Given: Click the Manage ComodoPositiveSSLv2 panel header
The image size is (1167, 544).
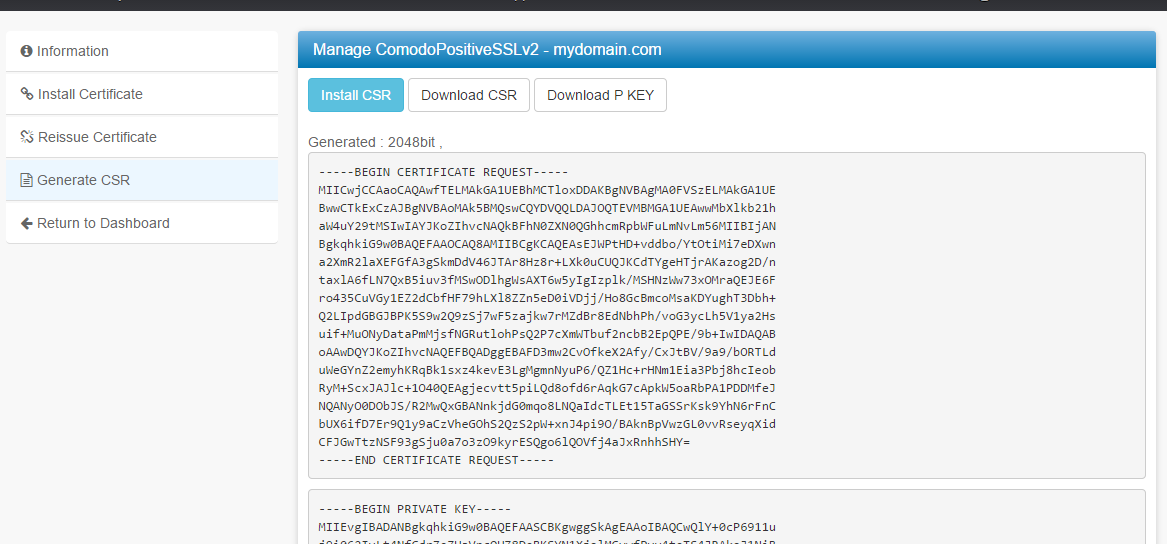Looking at the screenshot, I should tap(726, 50).
